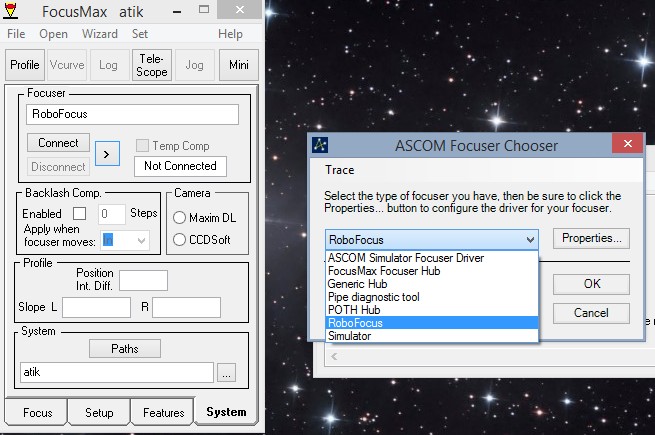Click the Tele-Scope toolbar button
Viewport: 655px width, 435px height.
(152, 65)
